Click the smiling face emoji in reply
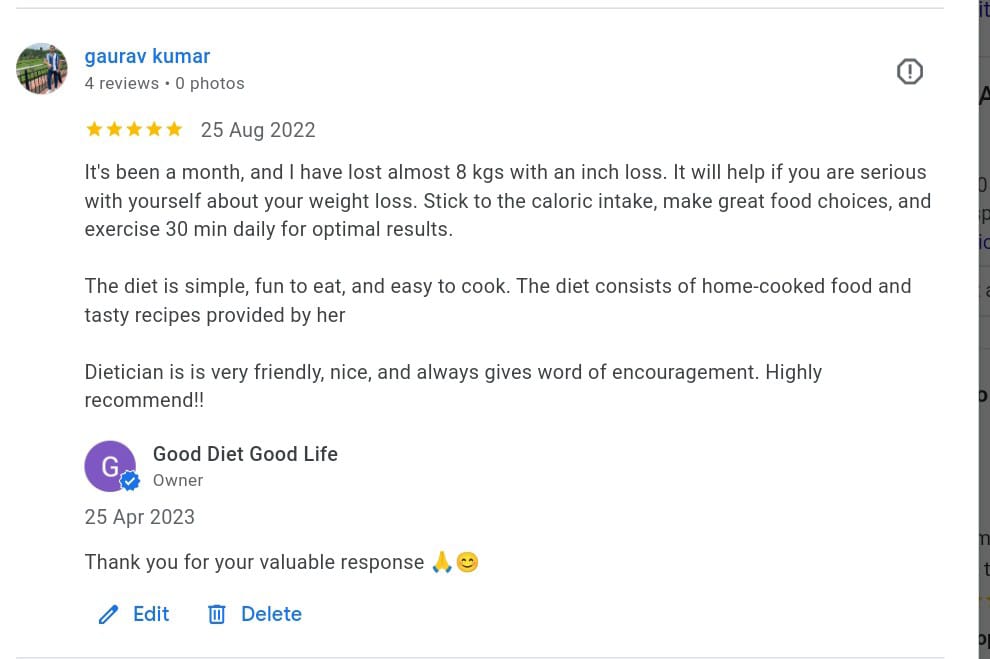The width and height of the screenshot is (990, 659). click(467, 562)
